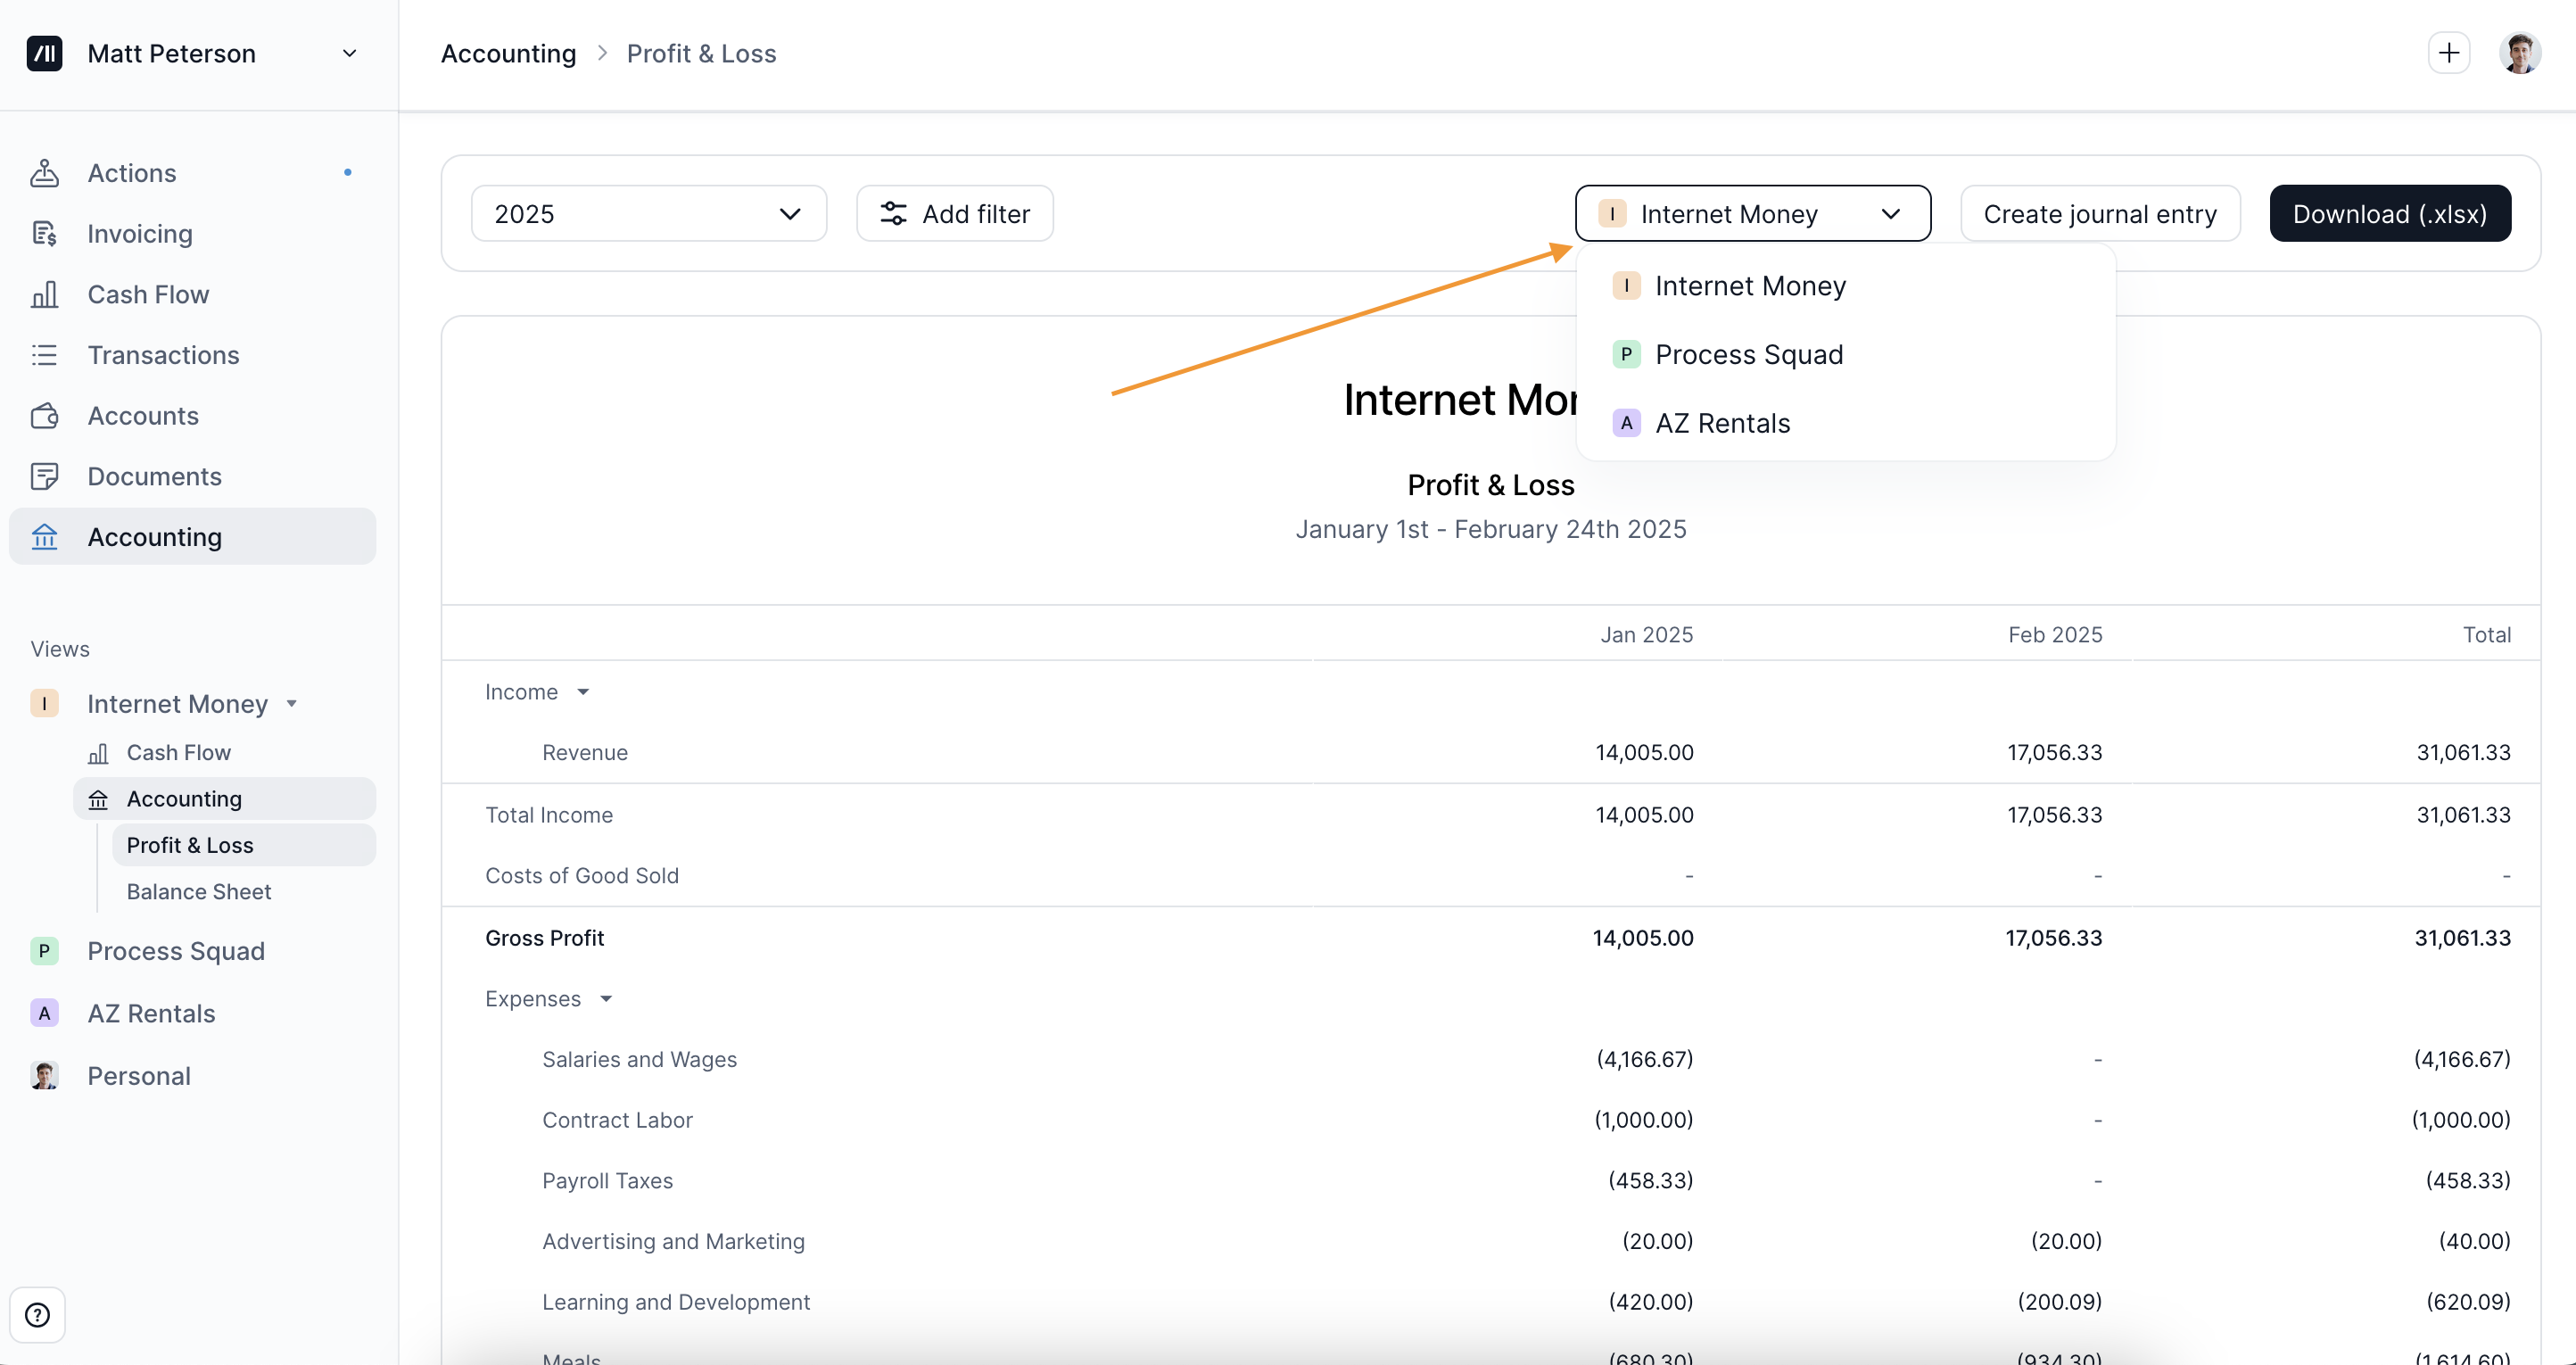
Task: Open the user profile avatar
Action: pyautogui.click(x=2519, y=53)
